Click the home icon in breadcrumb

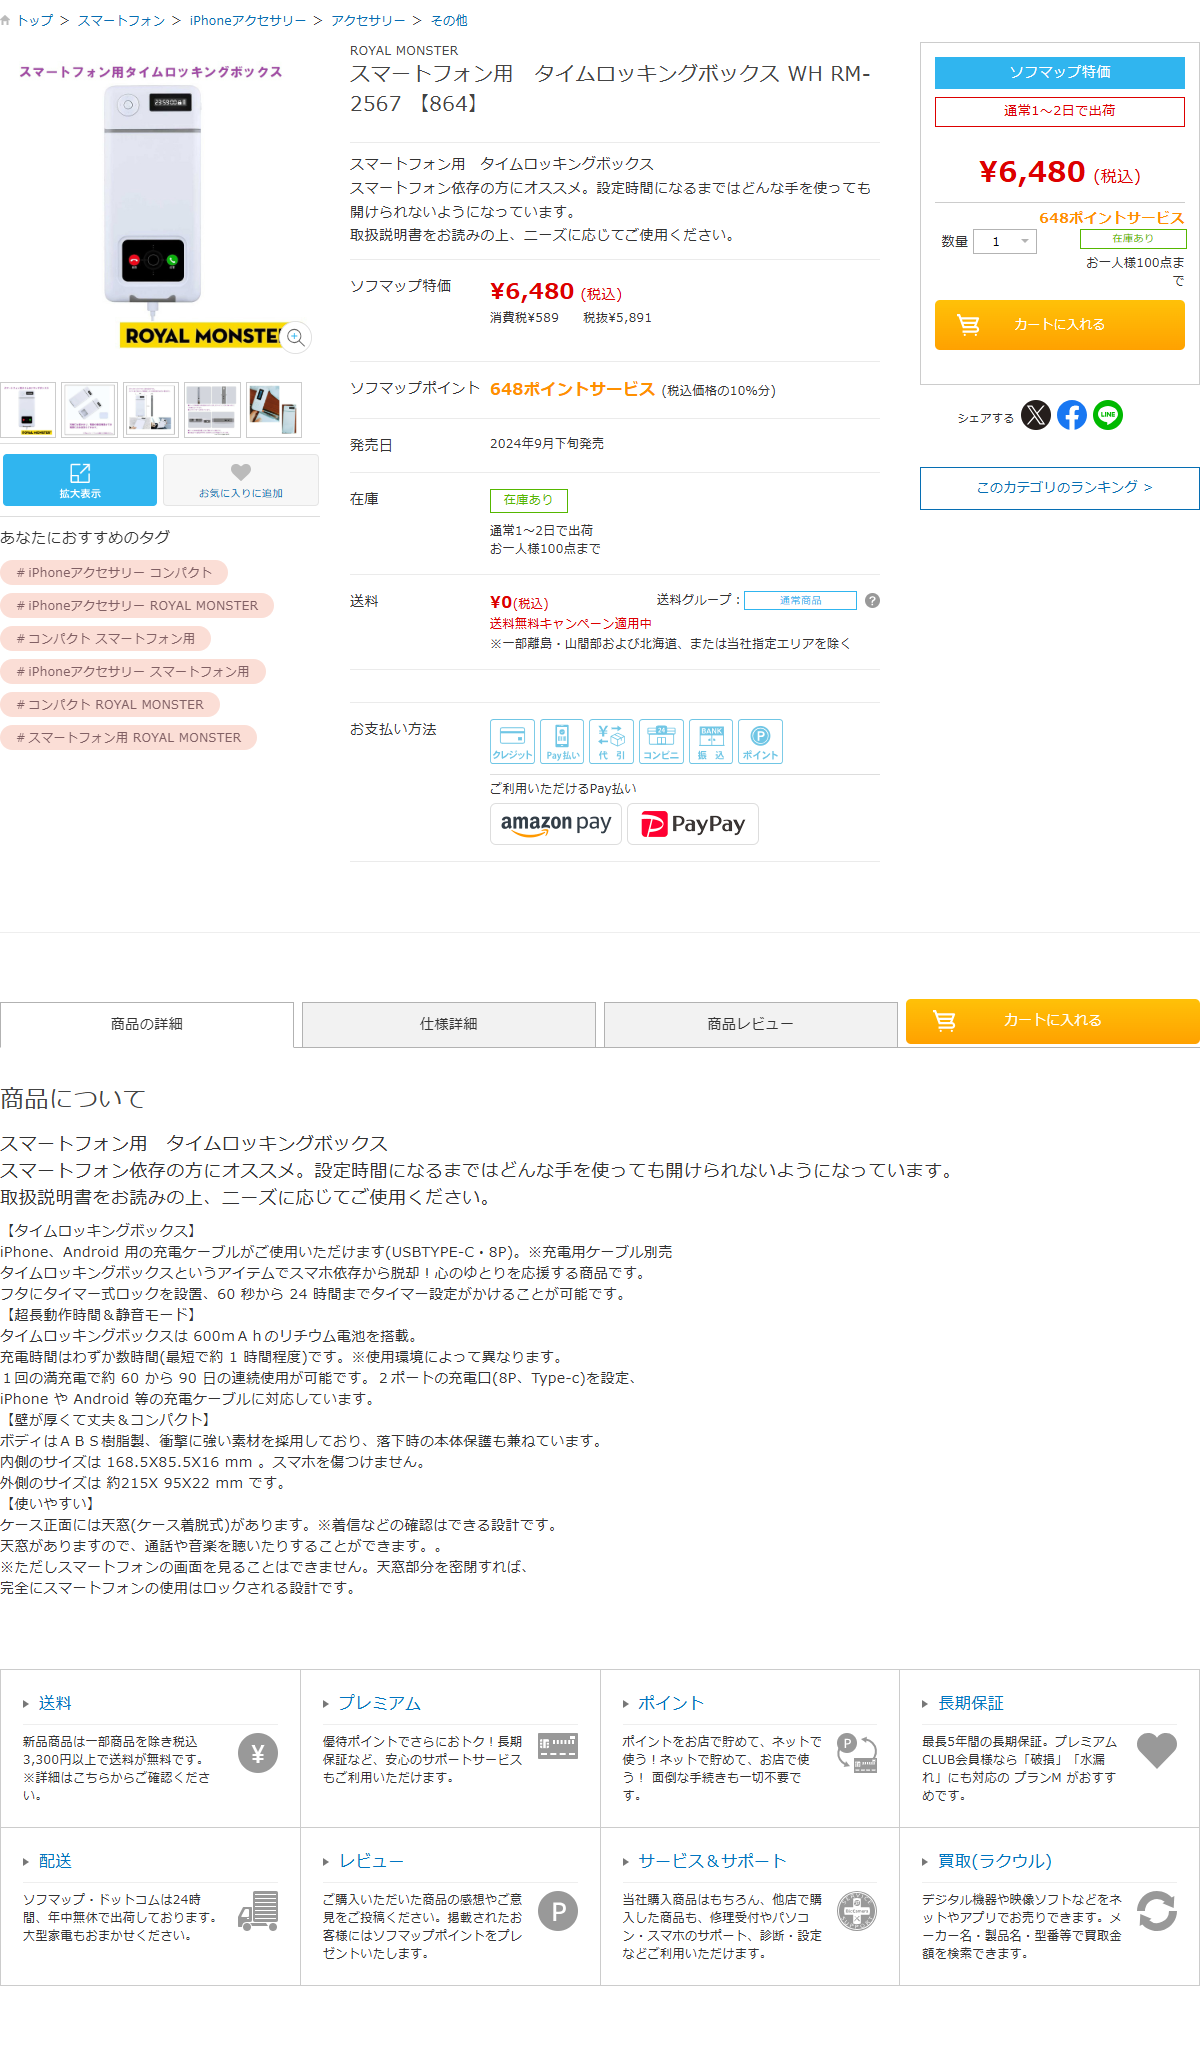click(6, 20)
